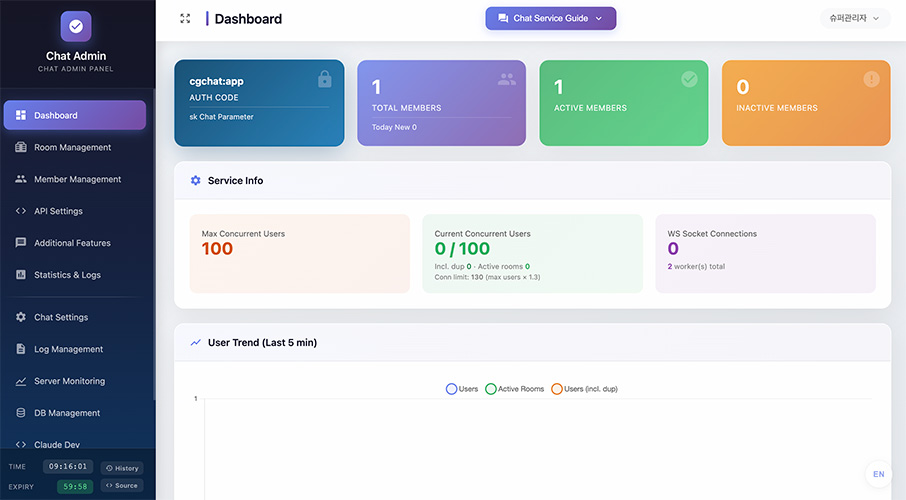Click the warning icon on Inactive Members card
Image resolution: width=906 pixels, height=500 pixels.
pos(871,79)
